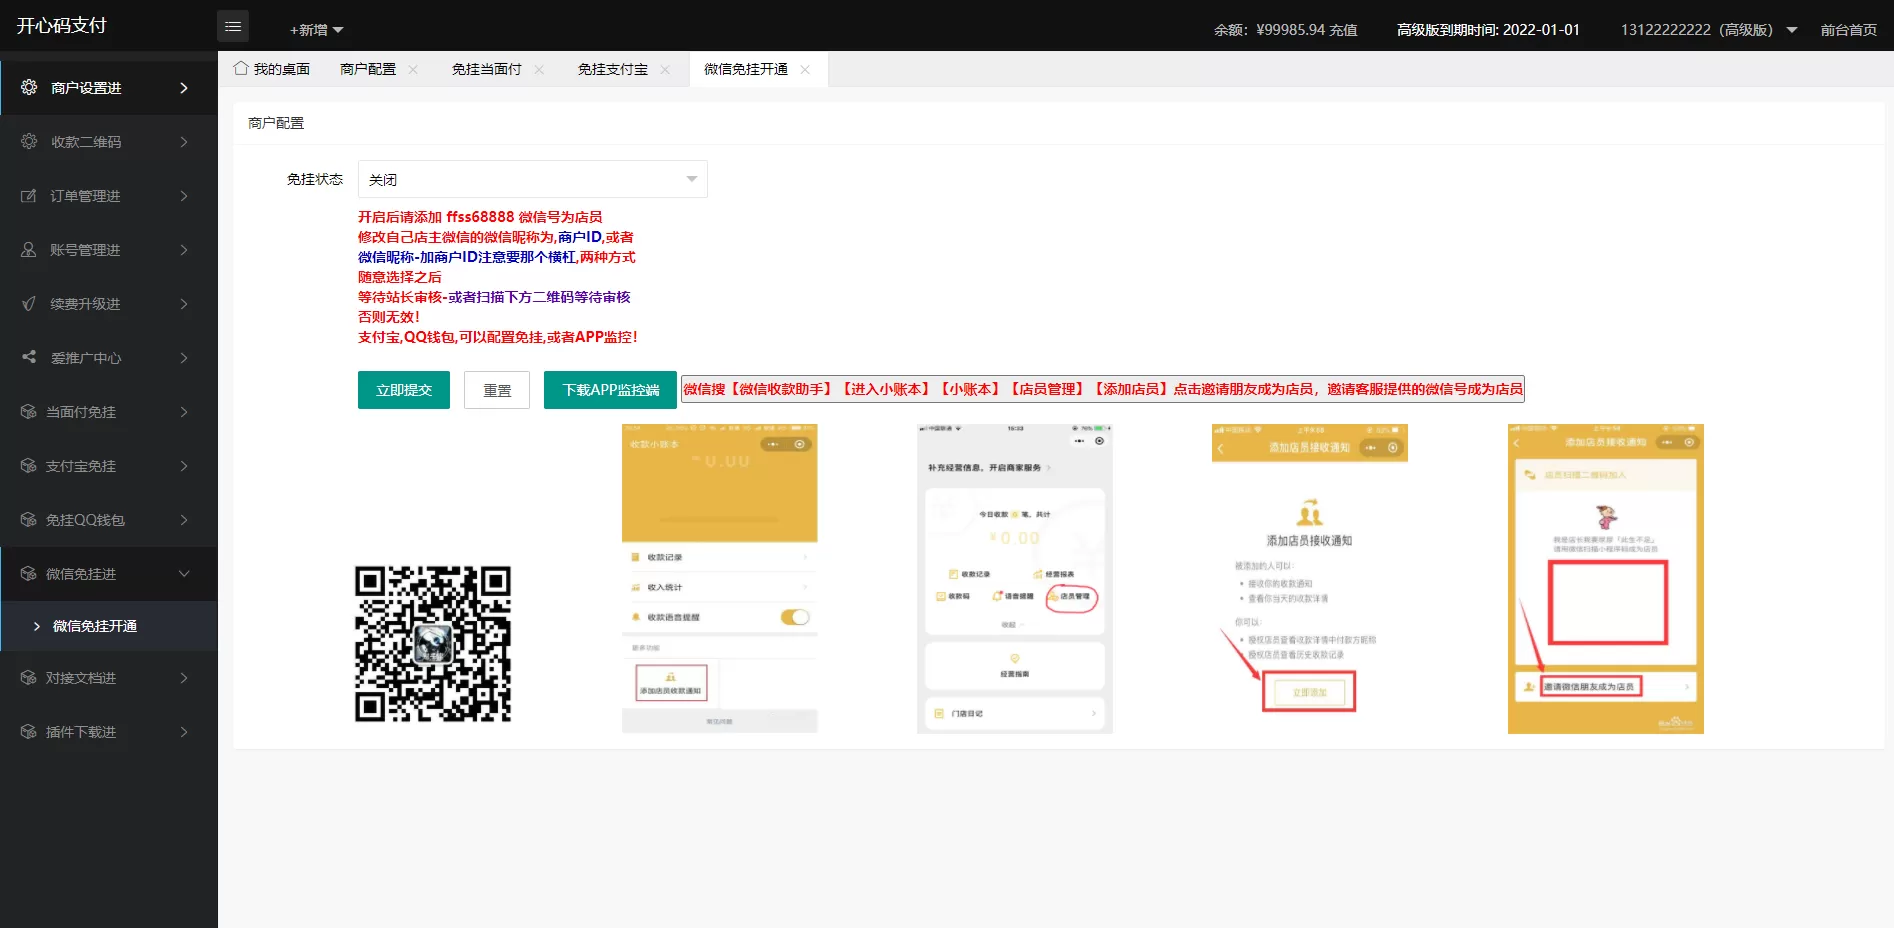
Task: Open 免挂QQ钱包 via its icon
Action: [29, 520]
